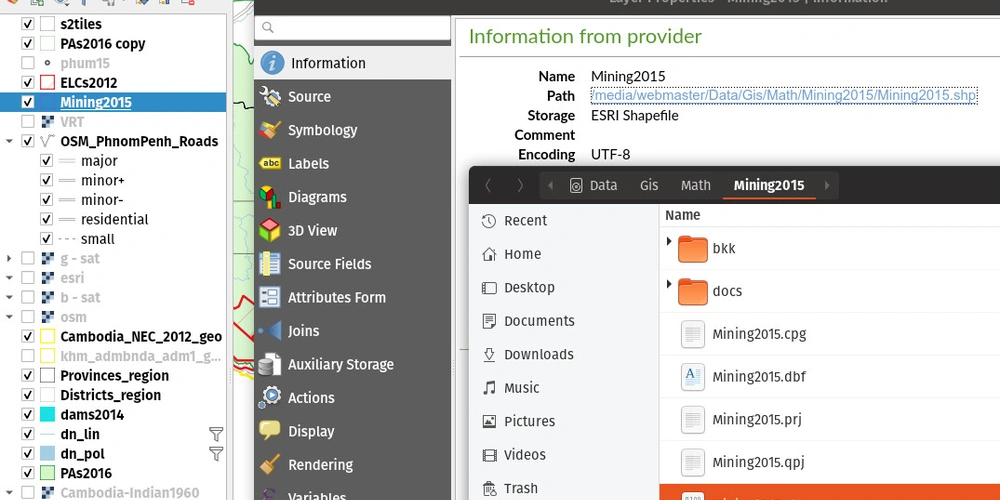Click the PAs2016 green color swatch
Viewport: 1000px width, 500px height.
[x=48, y=473]
